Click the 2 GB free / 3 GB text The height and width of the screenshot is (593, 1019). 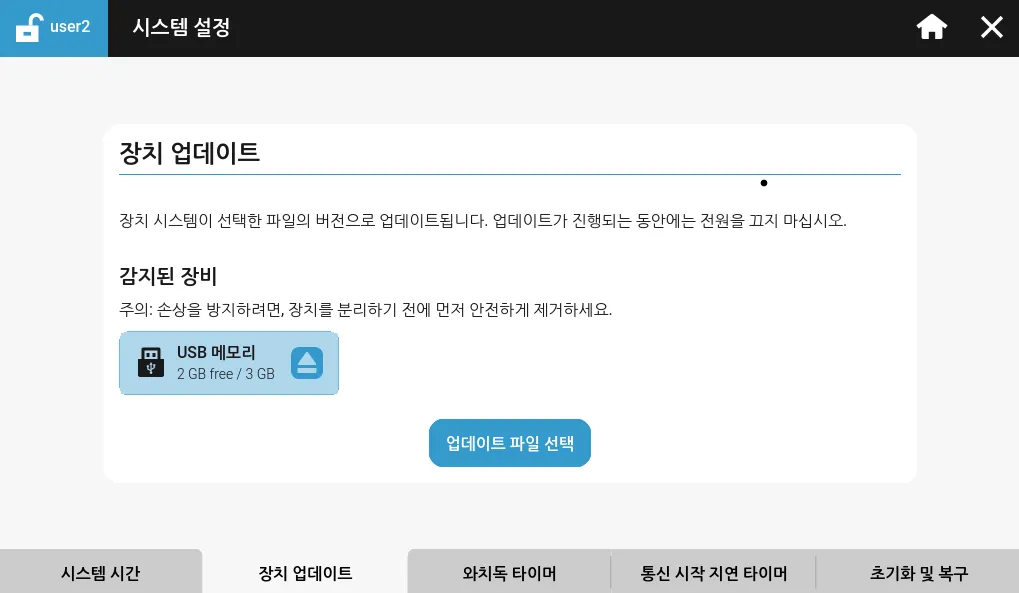point(225,374)
